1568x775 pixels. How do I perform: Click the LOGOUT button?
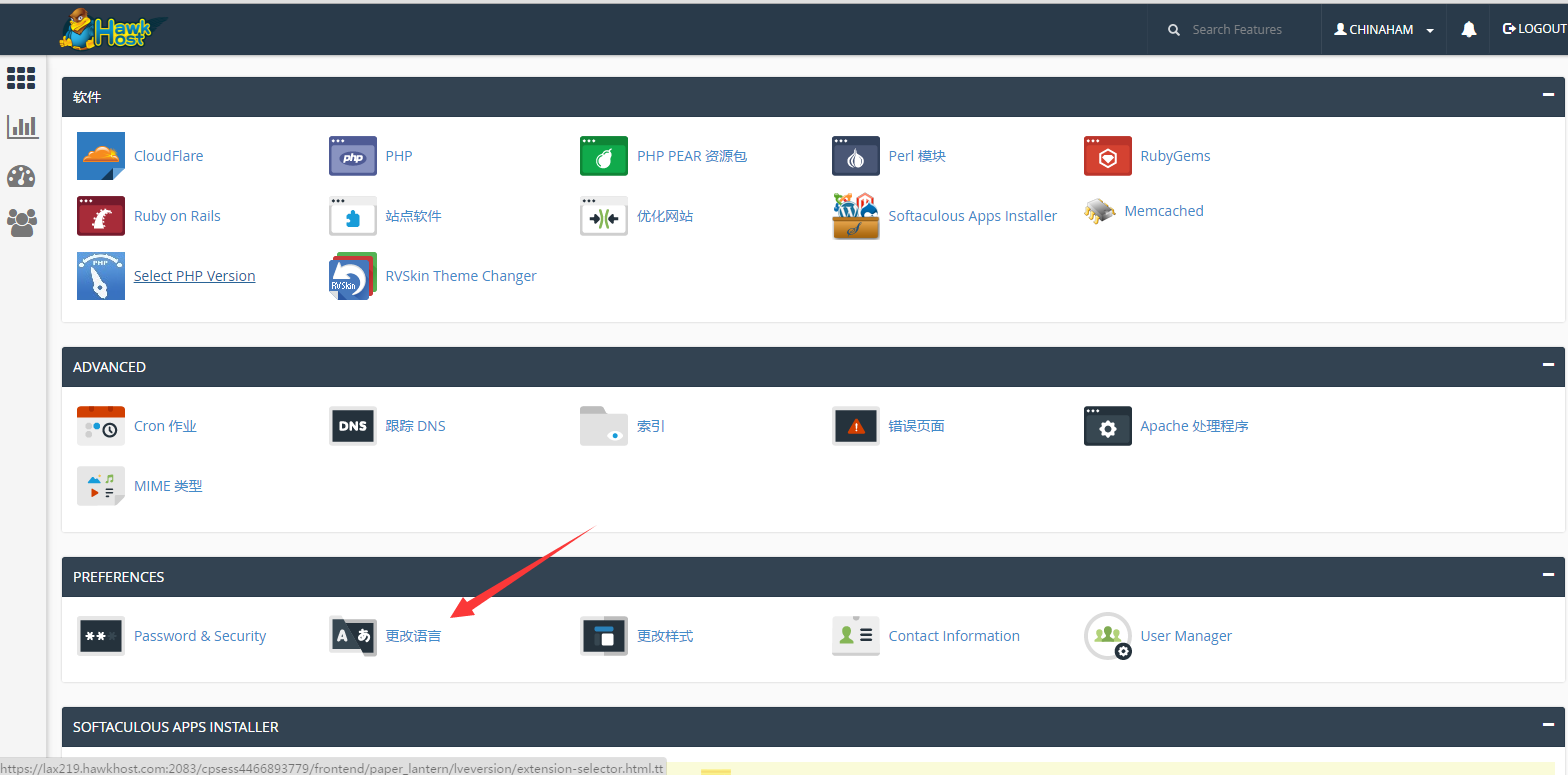coord(1534,29)
